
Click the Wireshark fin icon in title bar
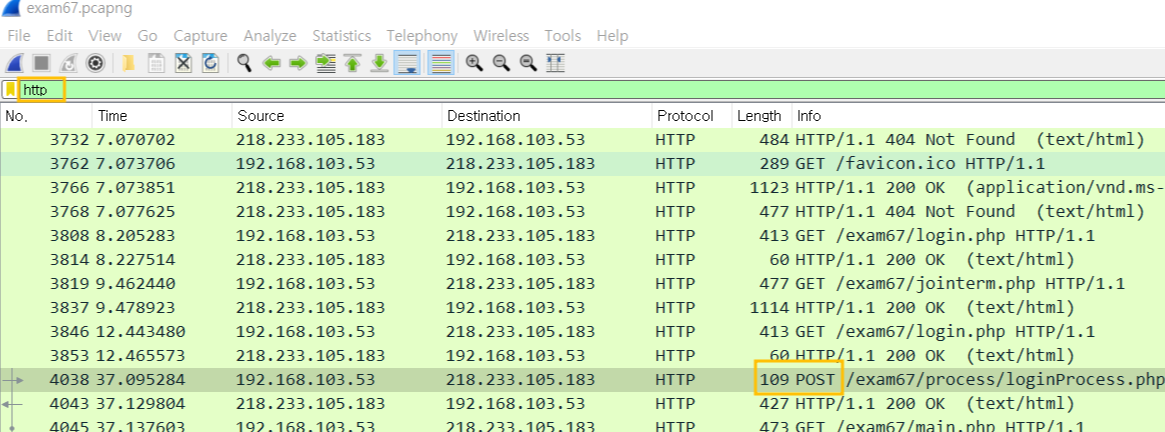(x=10, y=8)
